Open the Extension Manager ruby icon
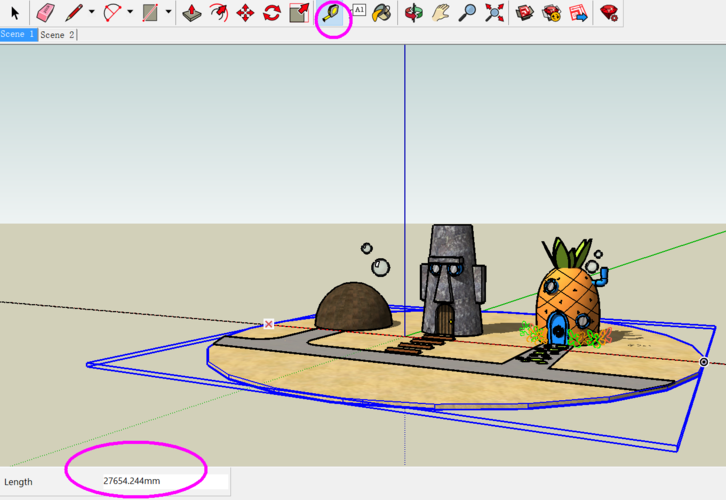This screenshot has height=500, width=726. [609, 13]
